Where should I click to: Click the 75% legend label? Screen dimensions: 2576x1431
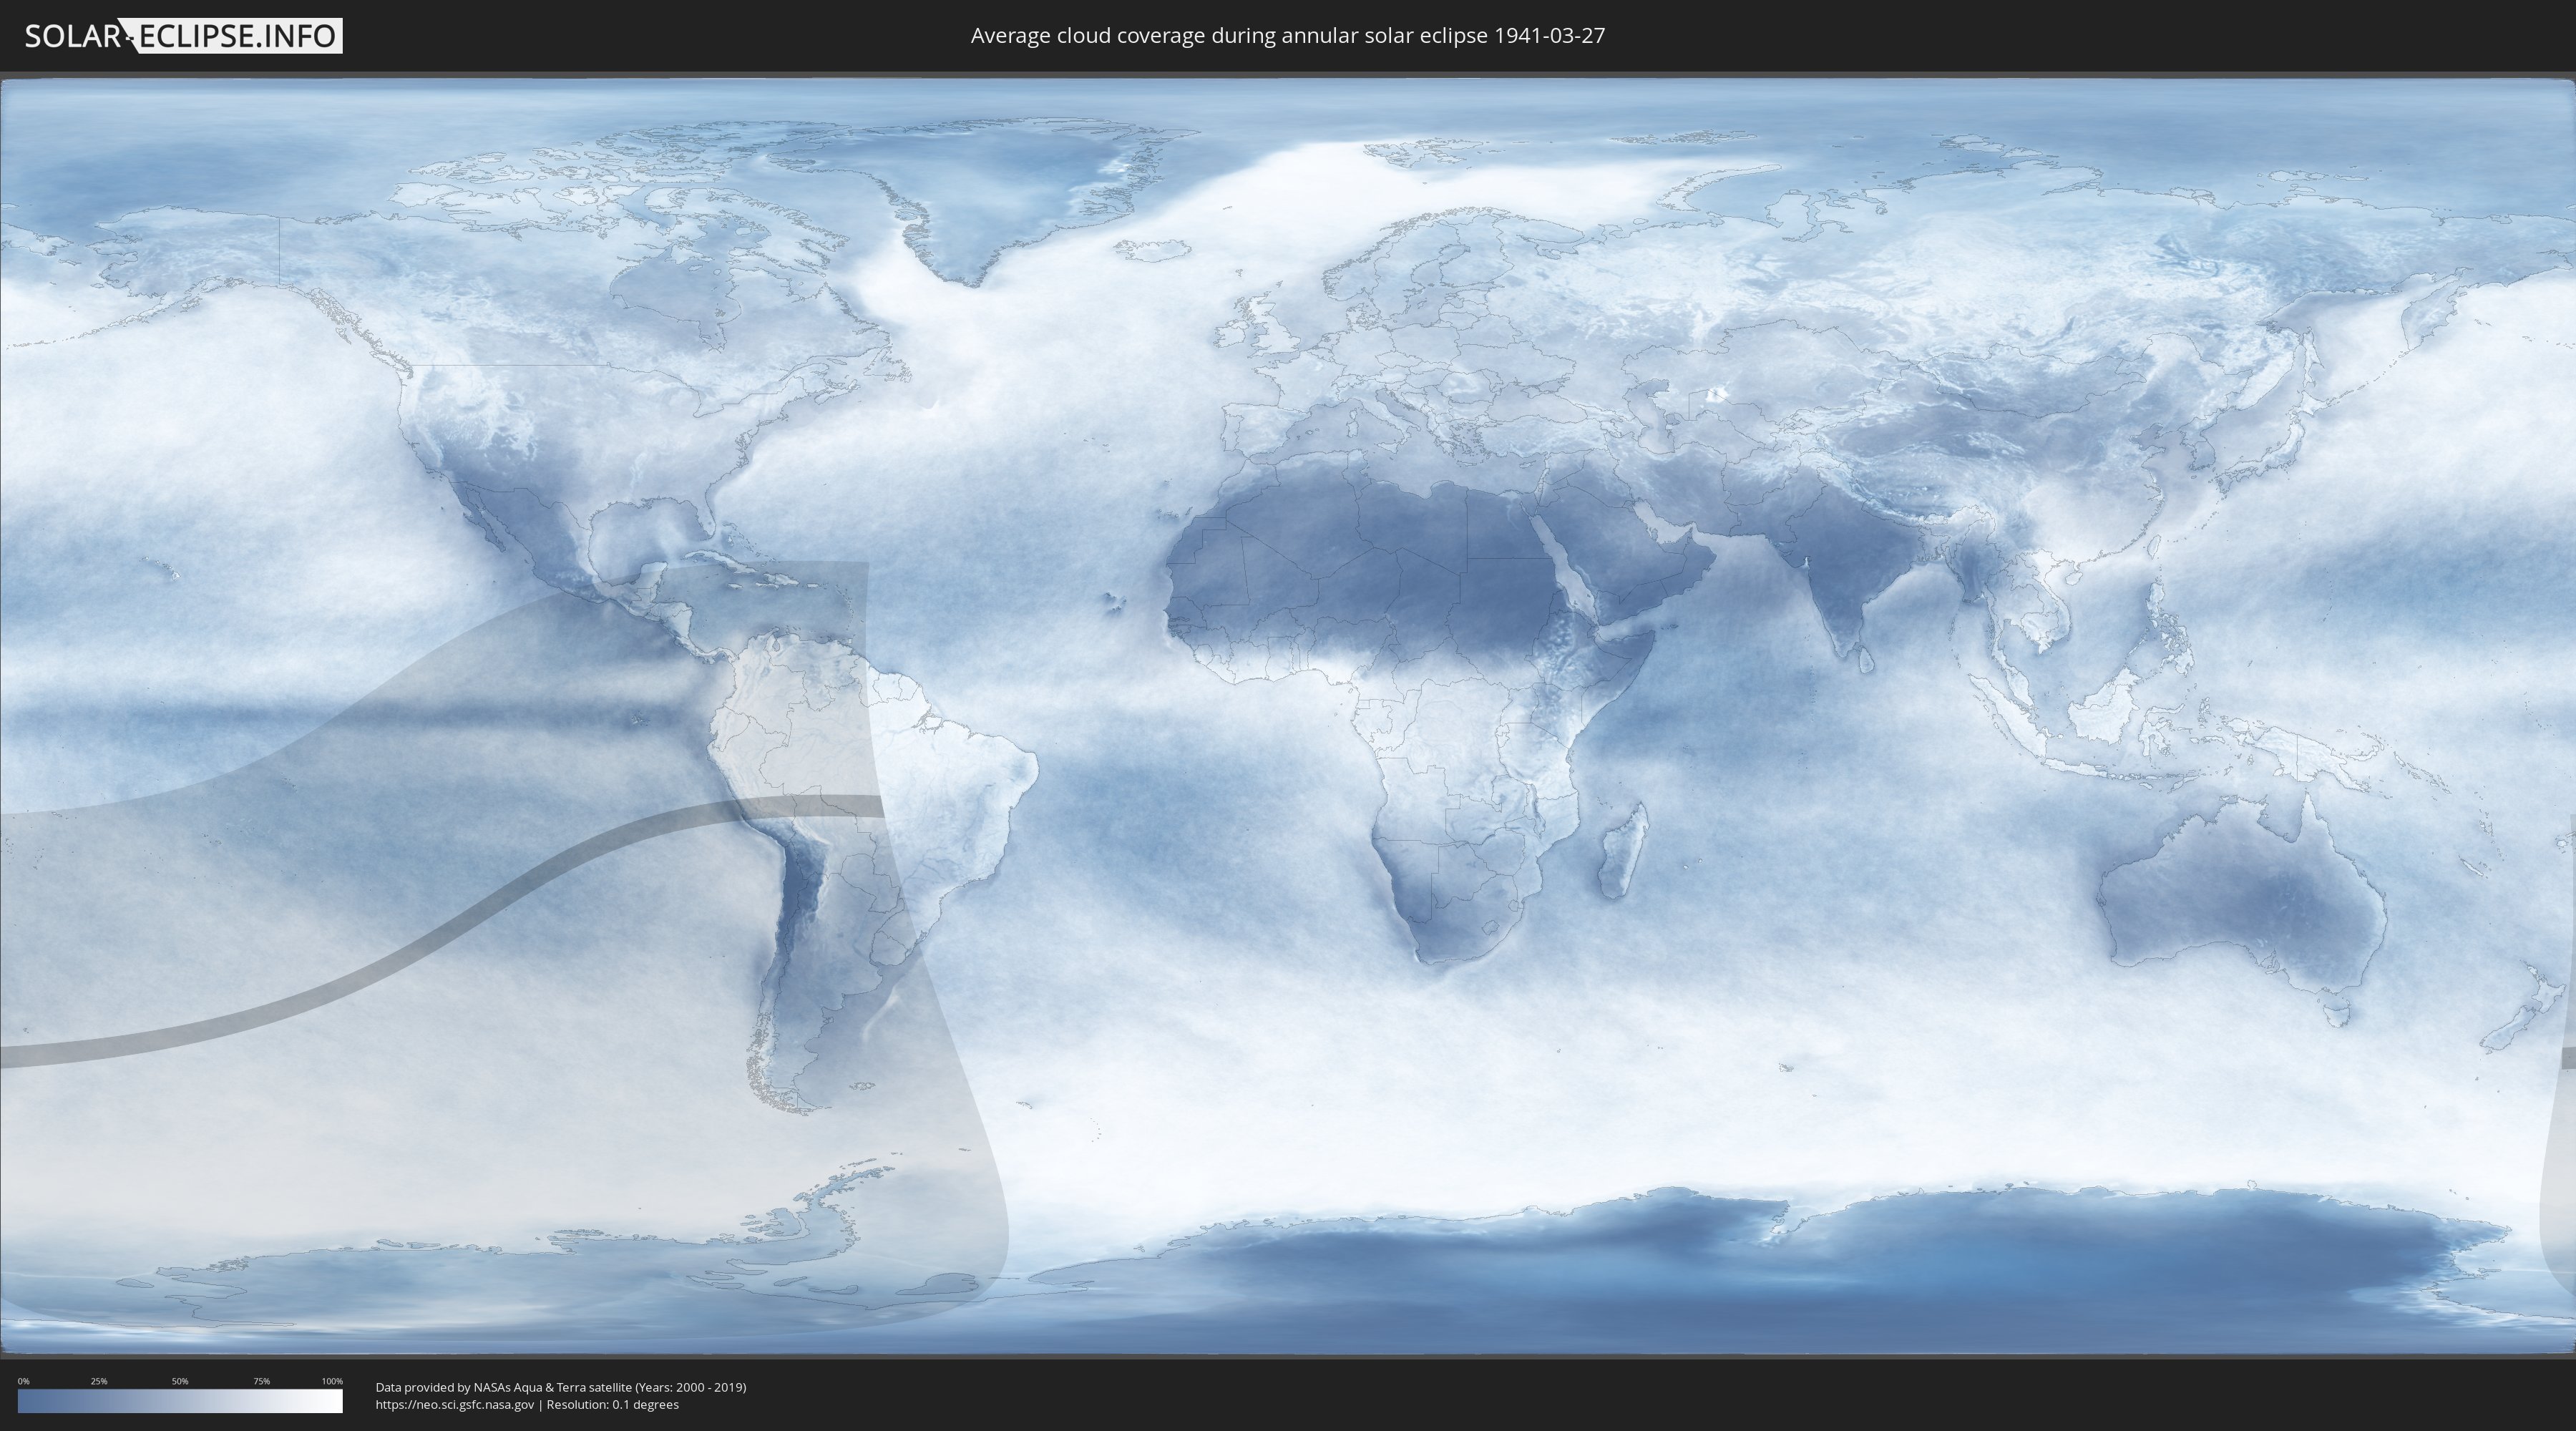point(261,1381)
